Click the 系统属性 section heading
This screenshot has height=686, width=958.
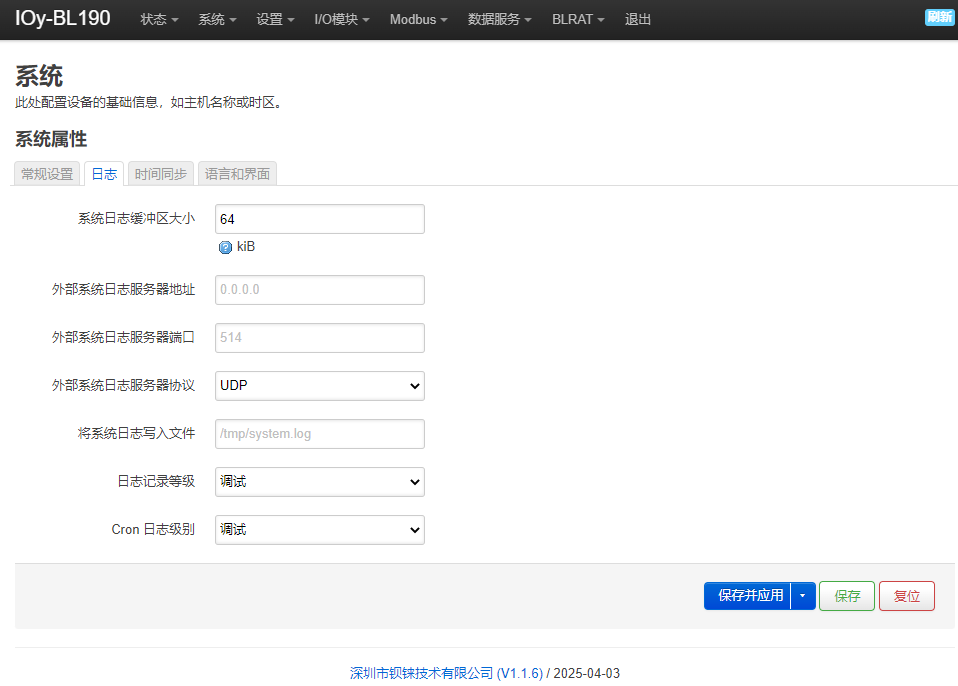pos(51,139)
